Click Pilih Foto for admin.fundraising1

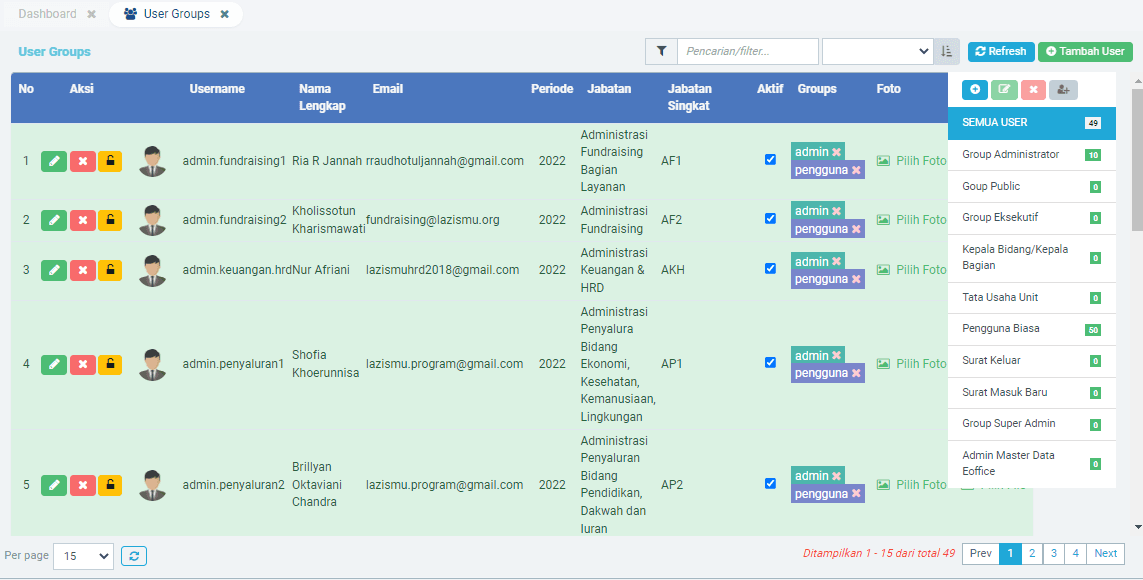tap(911, 160)
